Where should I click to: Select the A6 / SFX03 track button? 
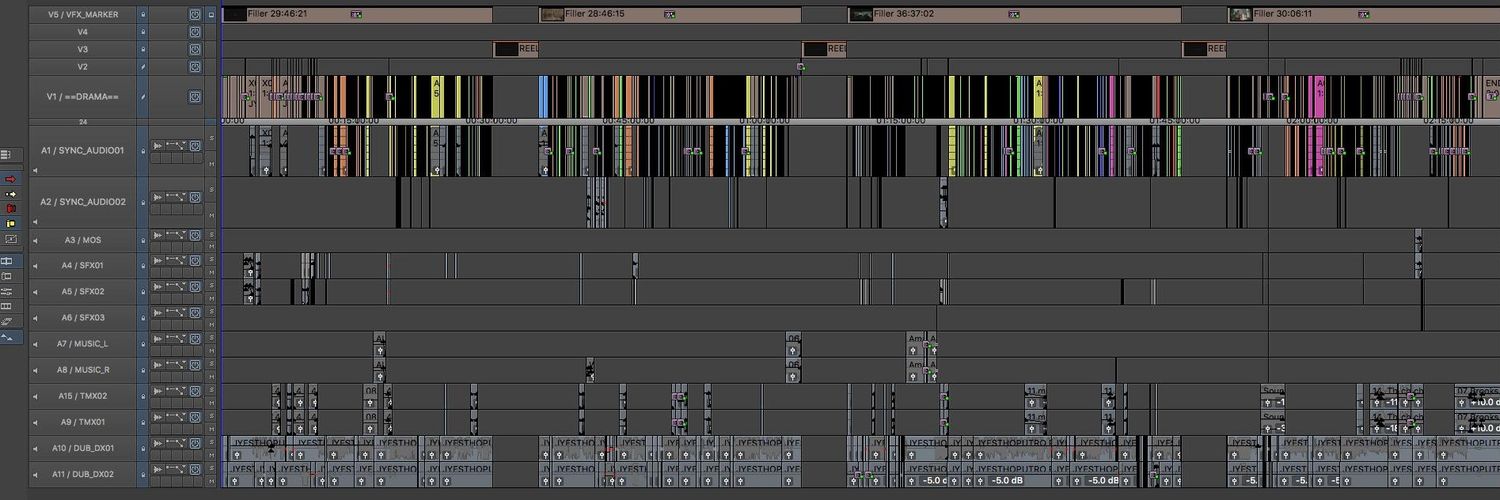(x=84, y=318)
